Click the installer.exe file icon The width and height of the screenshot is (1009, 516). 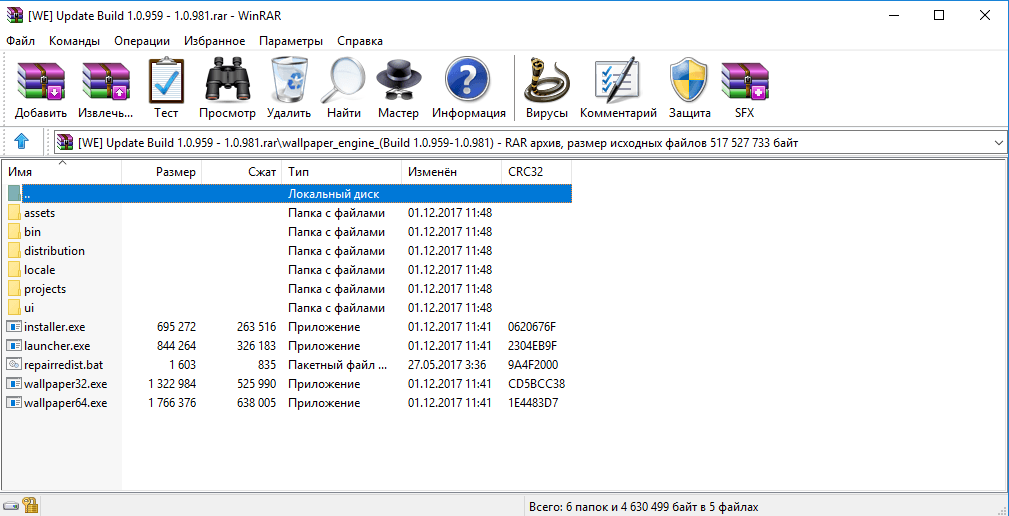coord(14,326)
